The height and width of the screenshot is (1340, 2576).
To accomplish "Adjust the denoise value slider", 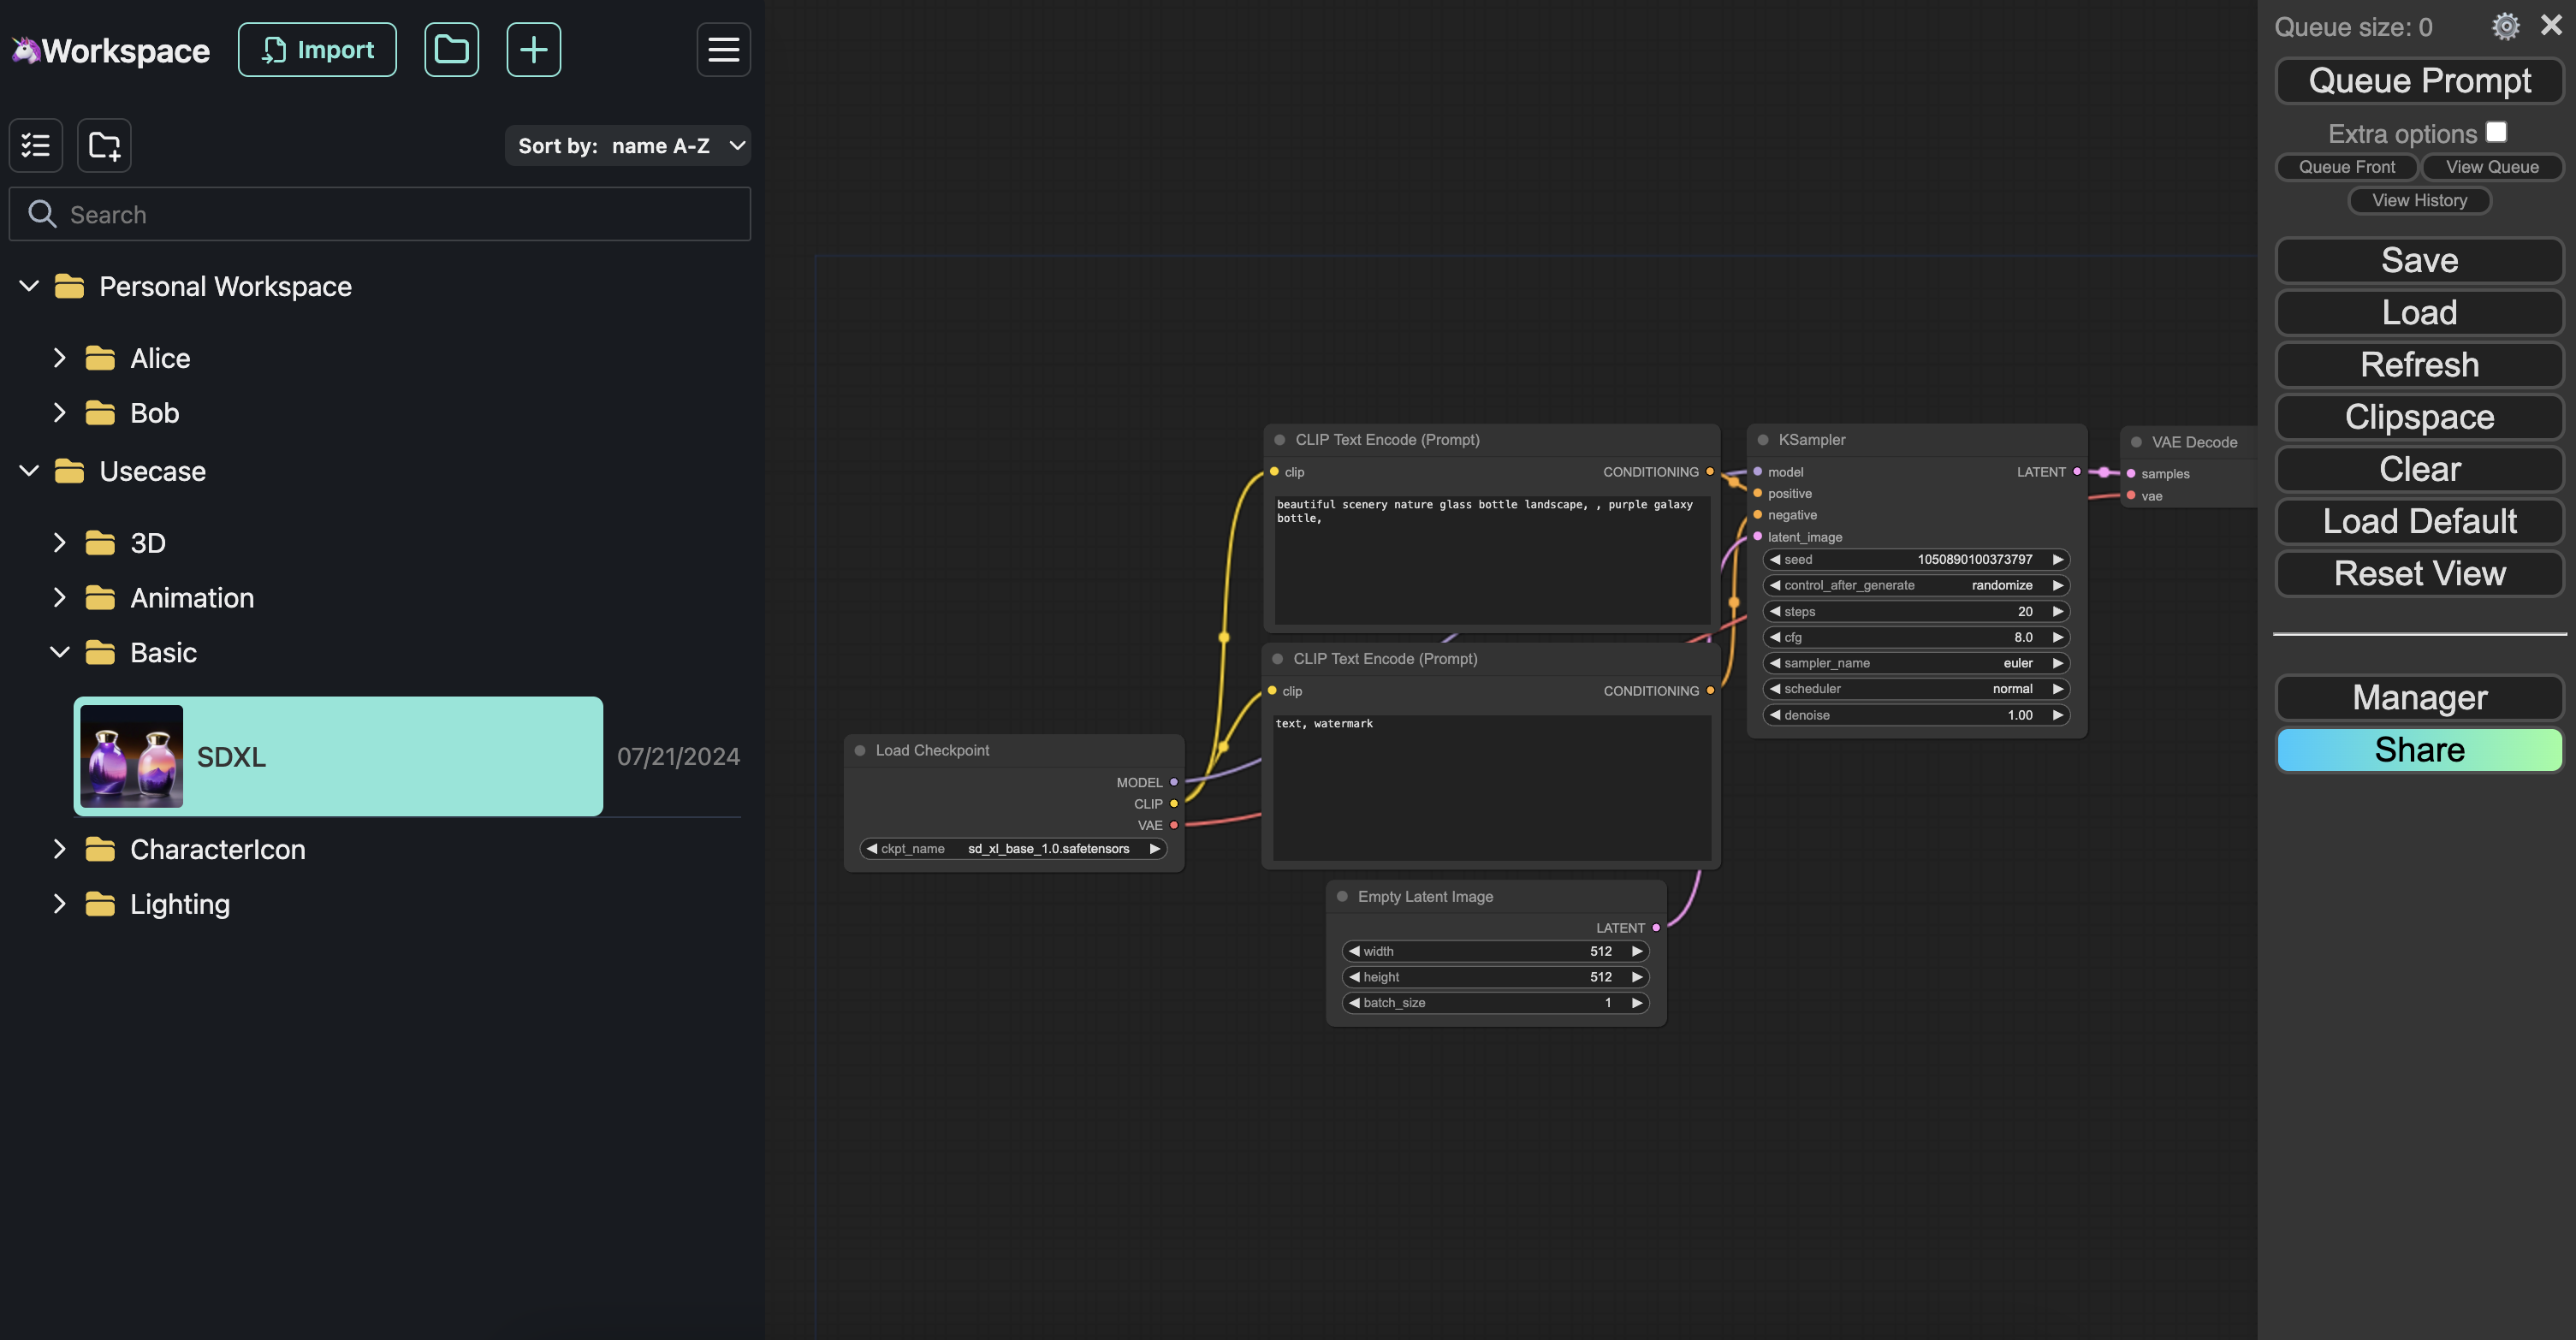I will [x=1916, y=715].
